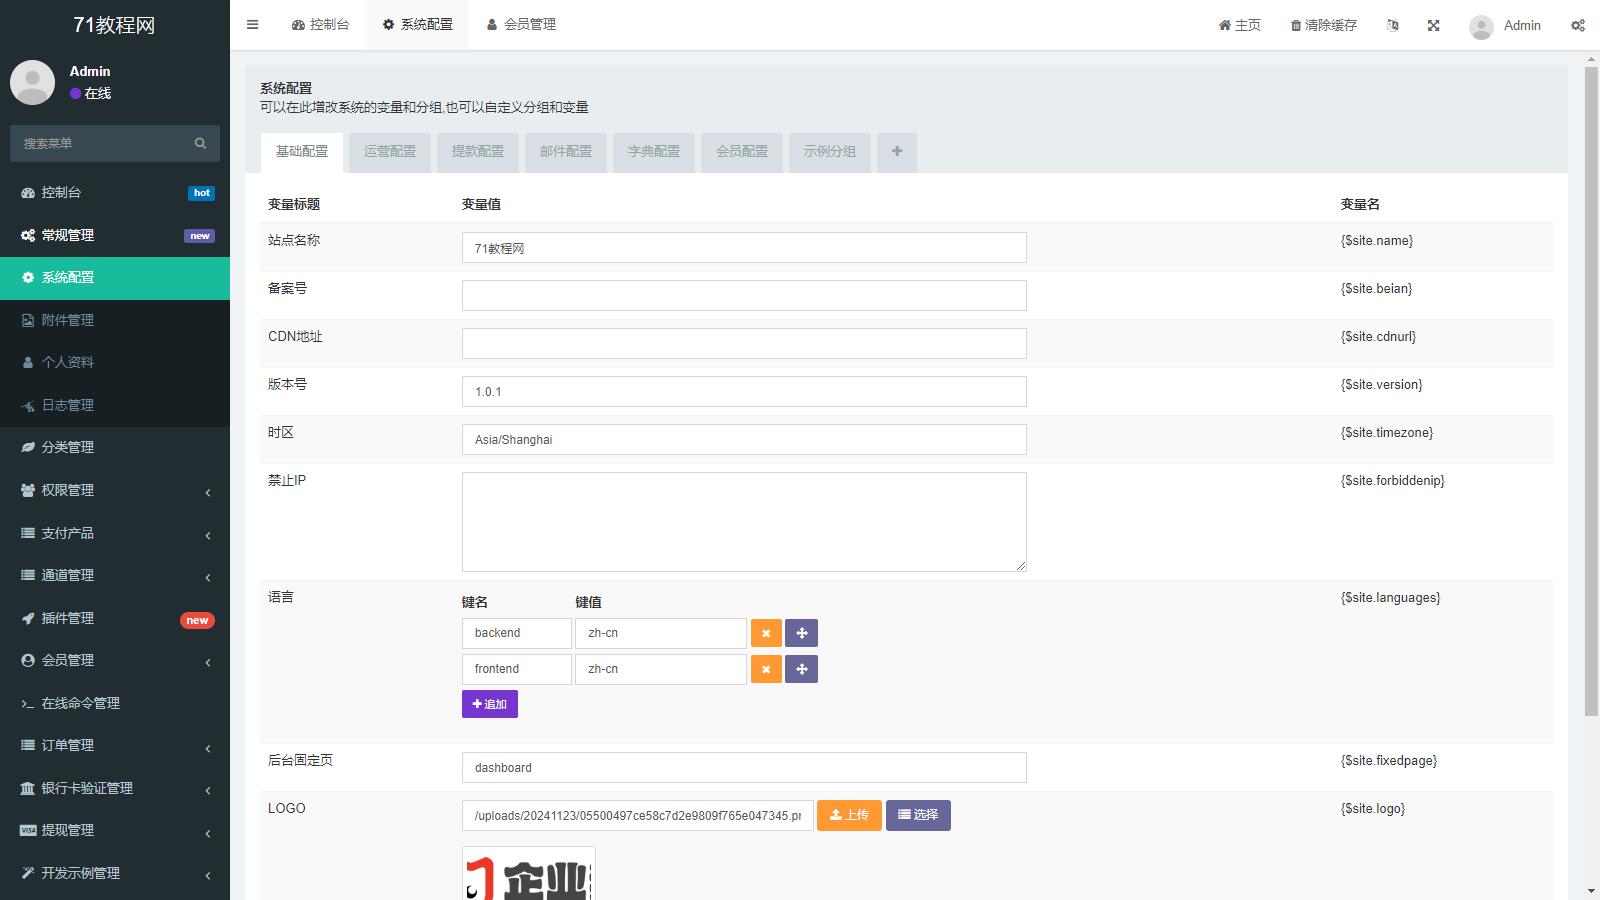This screenshot has height=900, width=1600.
Task: Click the orange 上传 upload button
Action: pos(849,815)
